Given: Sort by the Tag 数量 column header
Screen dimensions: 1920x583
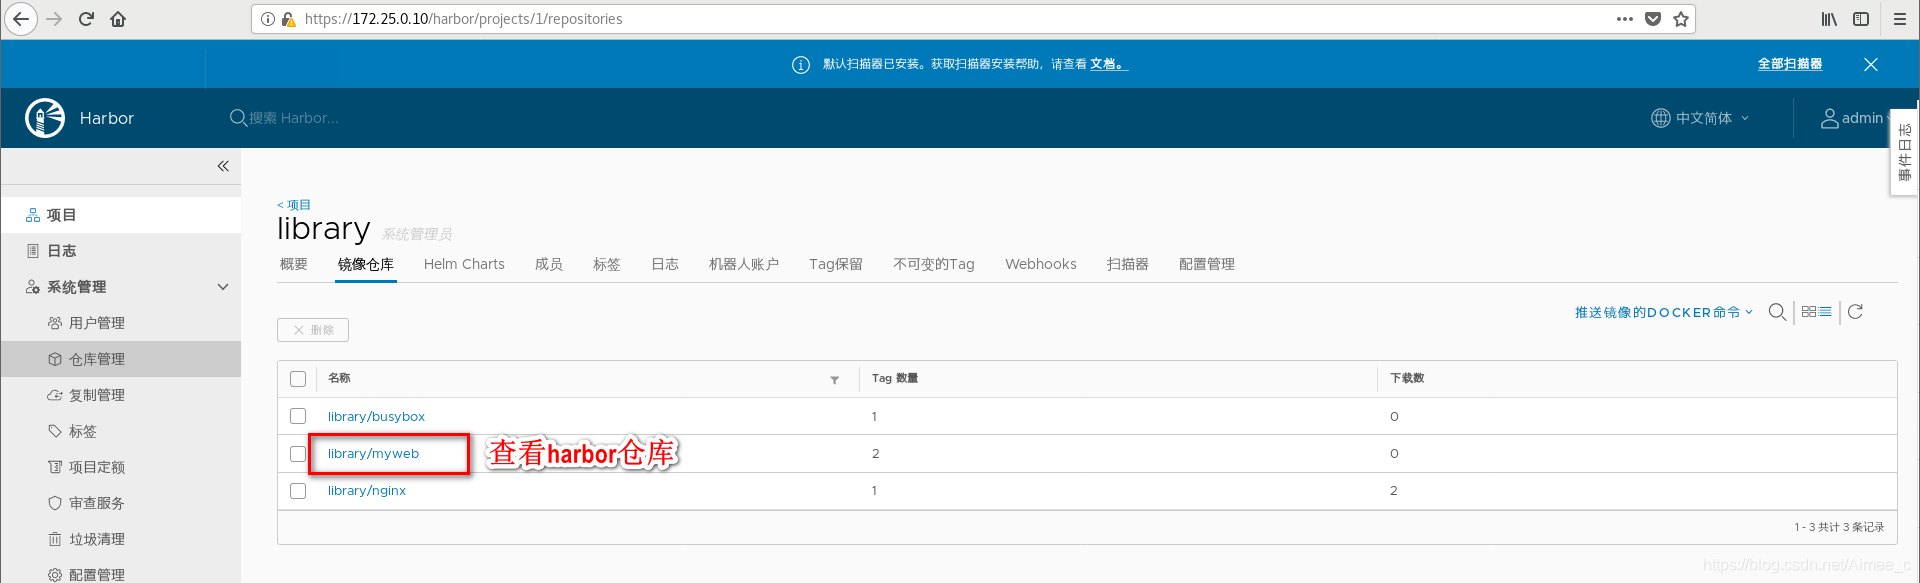Looking at the screenshot, I should pyautogui.click(x=895, y=378).
